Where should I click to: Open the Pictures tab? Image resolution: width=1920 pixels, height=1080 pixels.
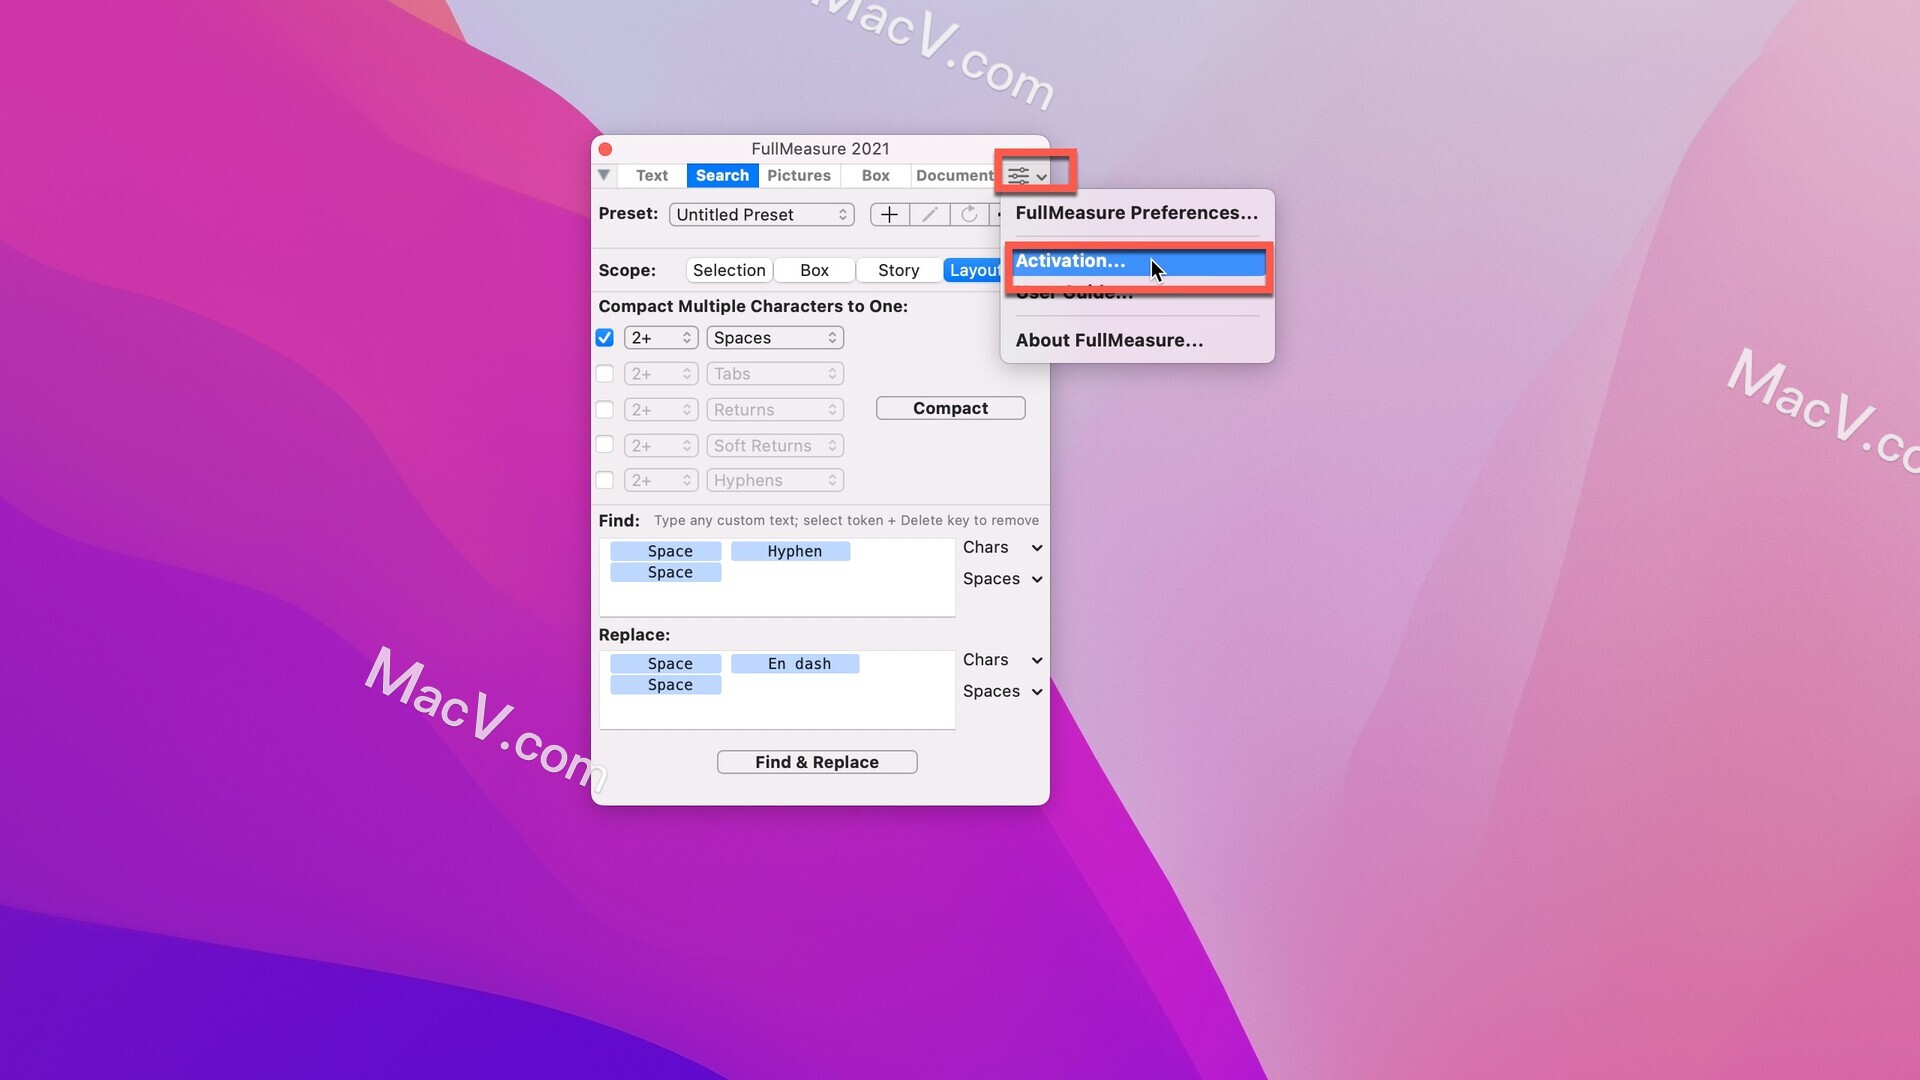click(x=799, y=176)
